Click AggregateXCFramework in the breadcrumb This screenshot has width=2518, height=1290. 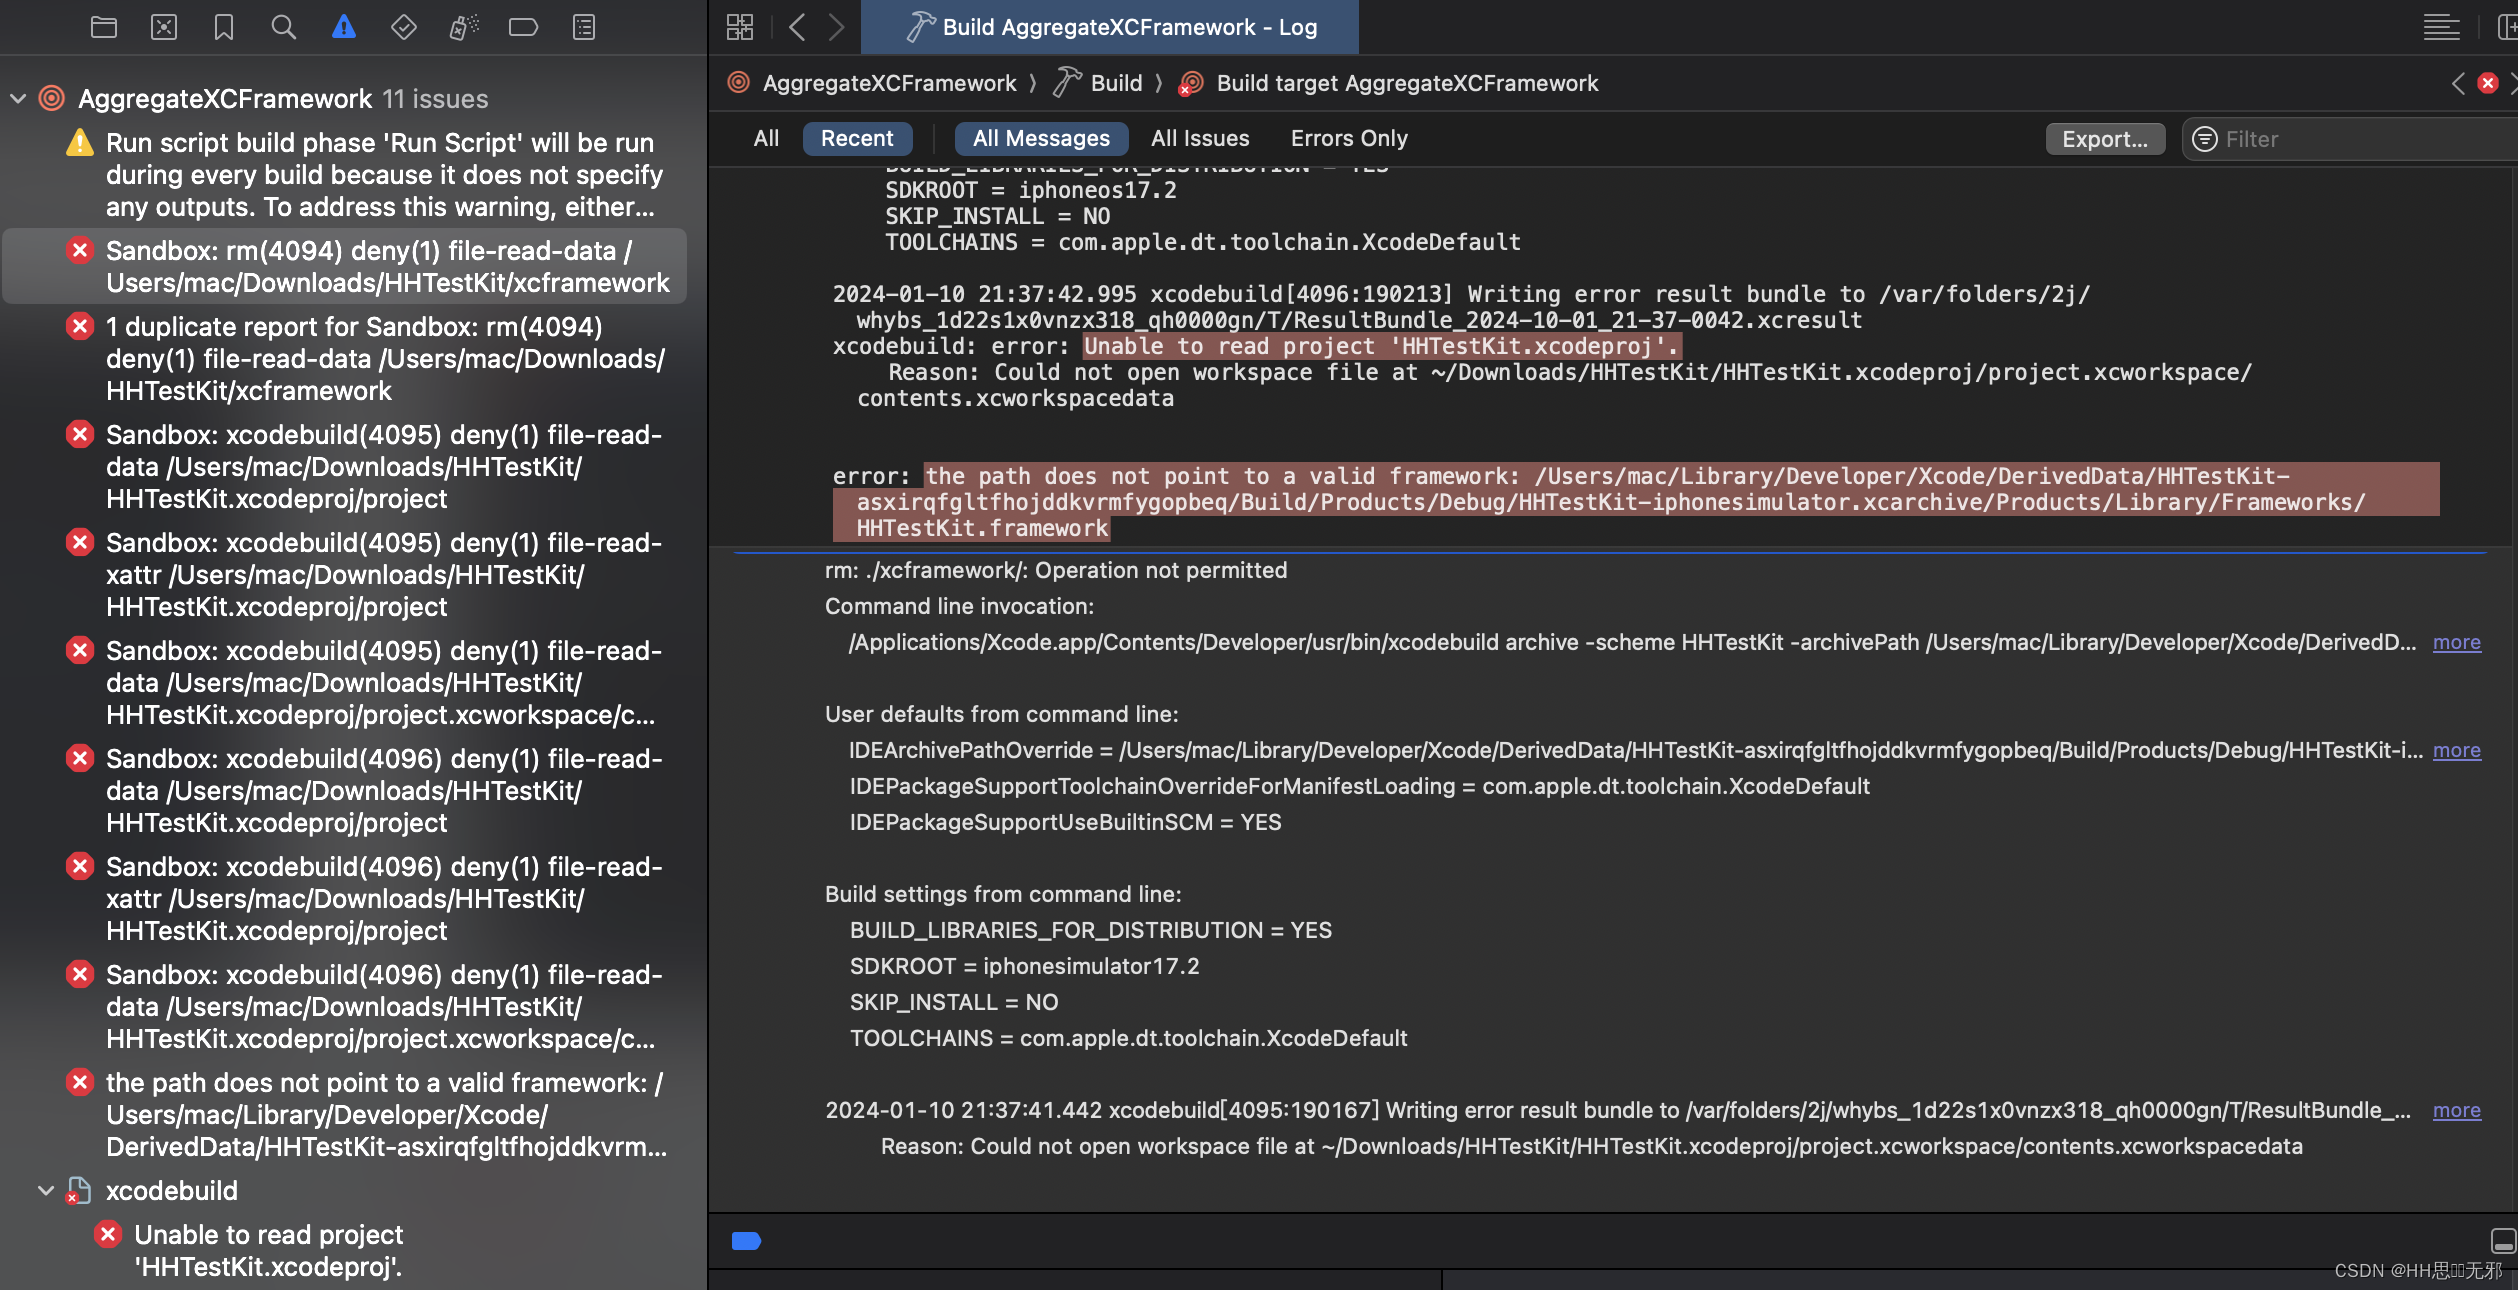889,83
